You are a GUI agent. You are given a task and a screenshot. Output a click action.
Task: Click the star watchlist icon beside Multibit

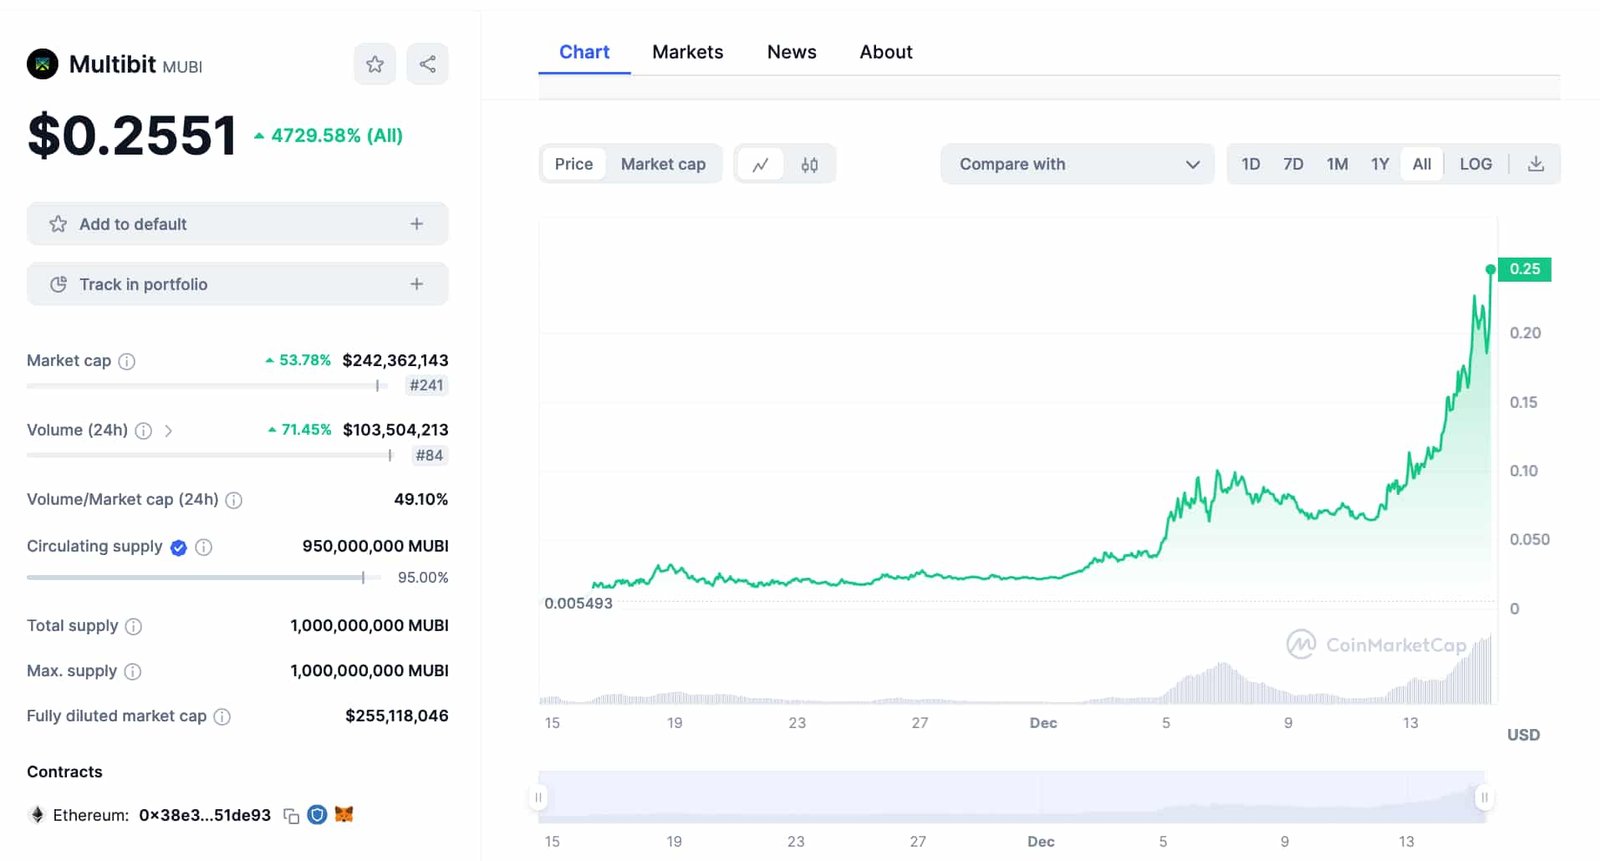pyautogui.click(x=375, y=64)
